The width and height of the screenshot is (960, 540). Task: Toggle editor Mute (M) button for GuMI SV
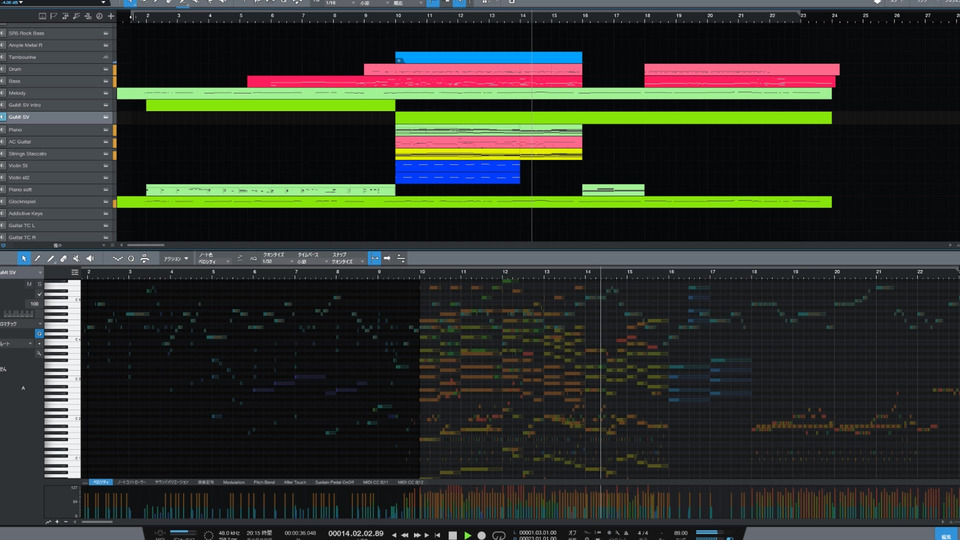(x=28, y=284)
